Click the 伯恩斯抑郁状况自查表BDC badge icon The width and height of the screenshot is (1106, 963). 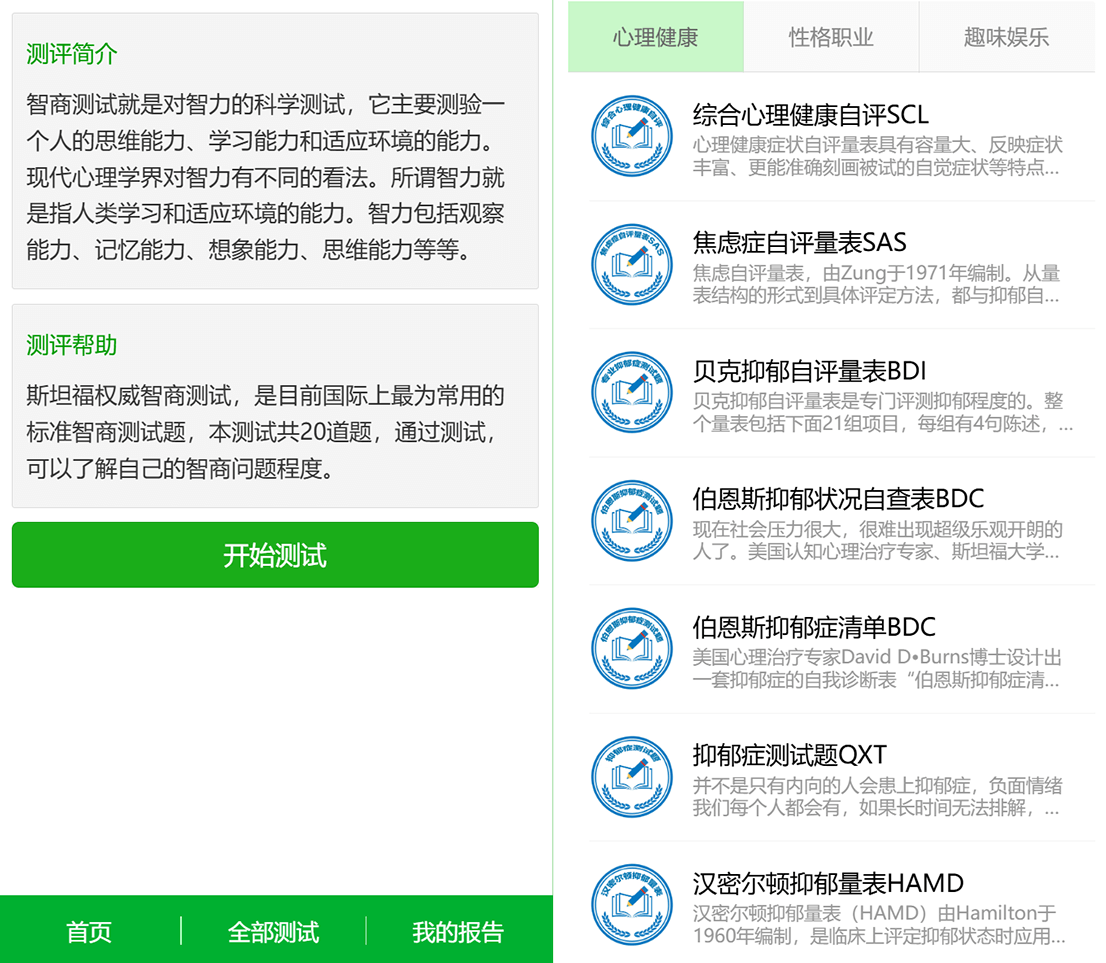point(632,519)
